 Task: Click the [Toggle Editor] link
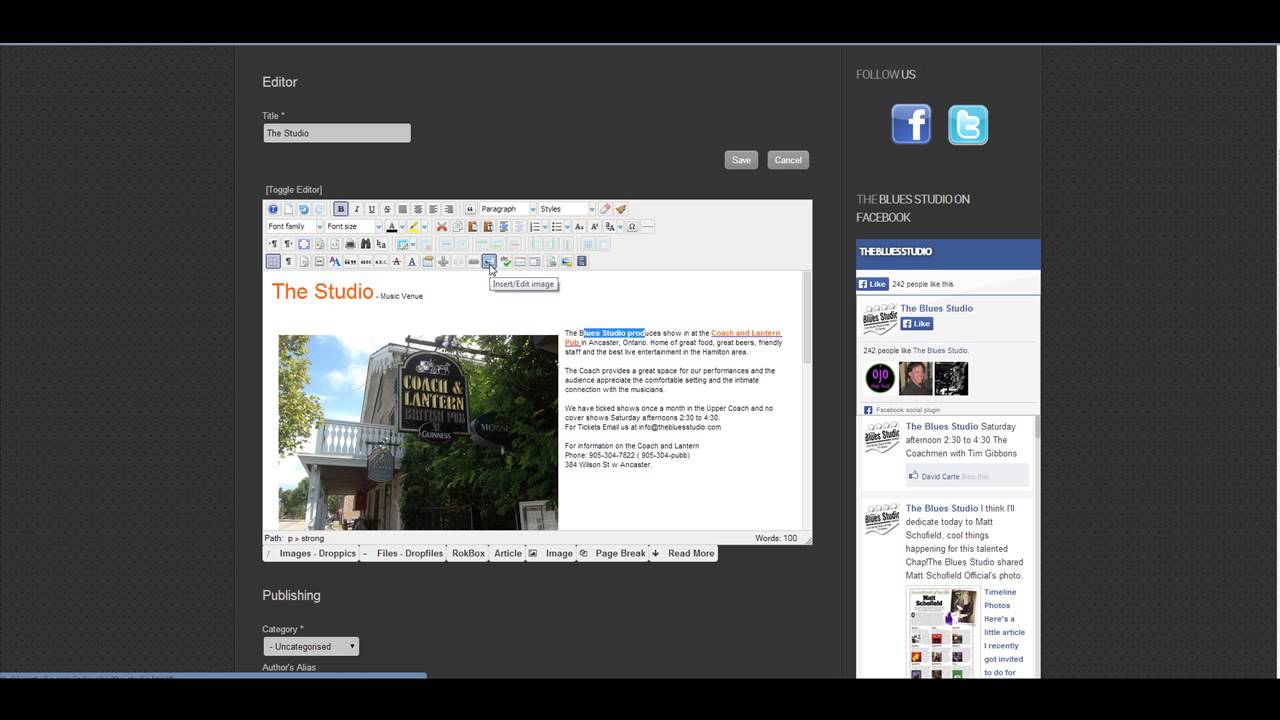pyautogui.click(x=294, y=190)
